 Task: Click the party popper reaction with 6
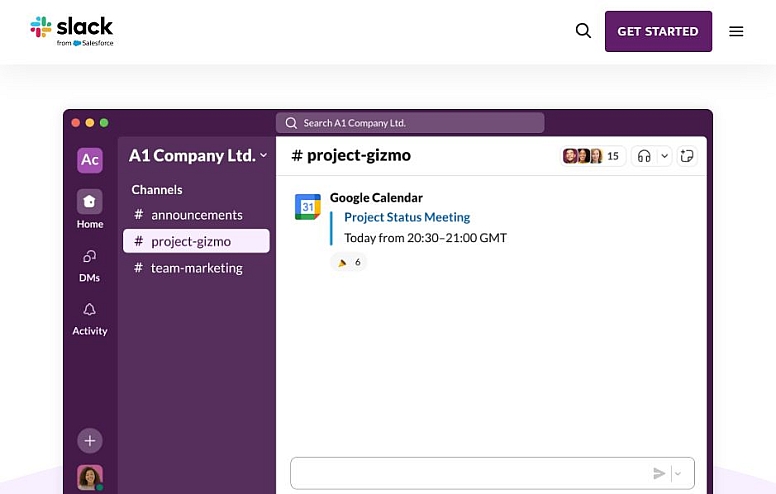pyautogui.click(x=348, y=262)
